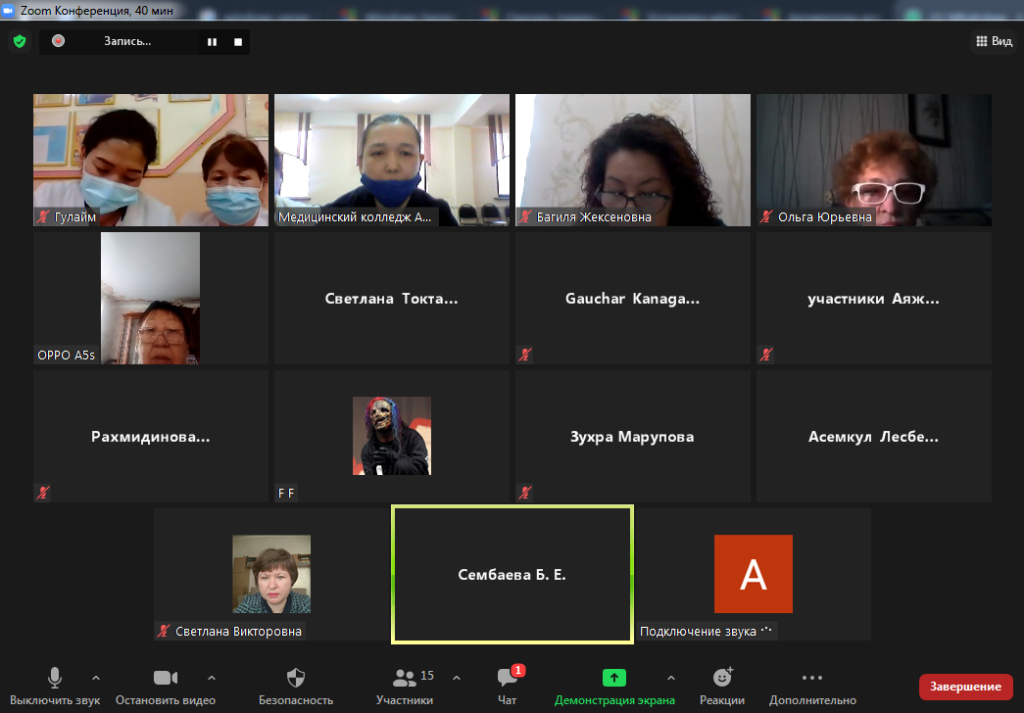This screenshot has width=1024, height=713.
Task: Open the Вид view layout menu
Action: (x=993, y=41)
